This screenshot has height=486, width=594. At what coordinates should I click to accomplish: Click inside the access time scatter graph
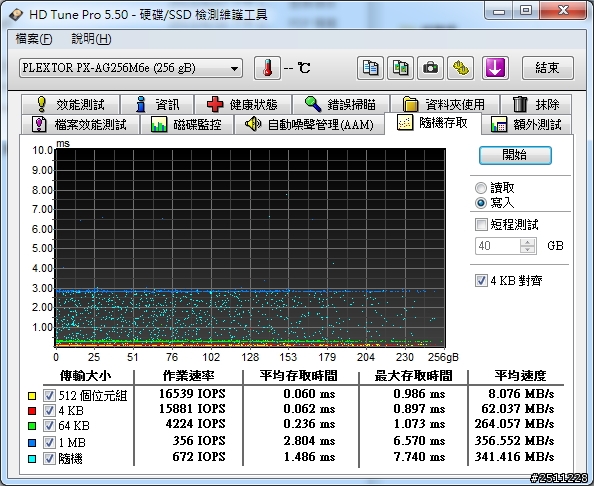coord(250,248)
